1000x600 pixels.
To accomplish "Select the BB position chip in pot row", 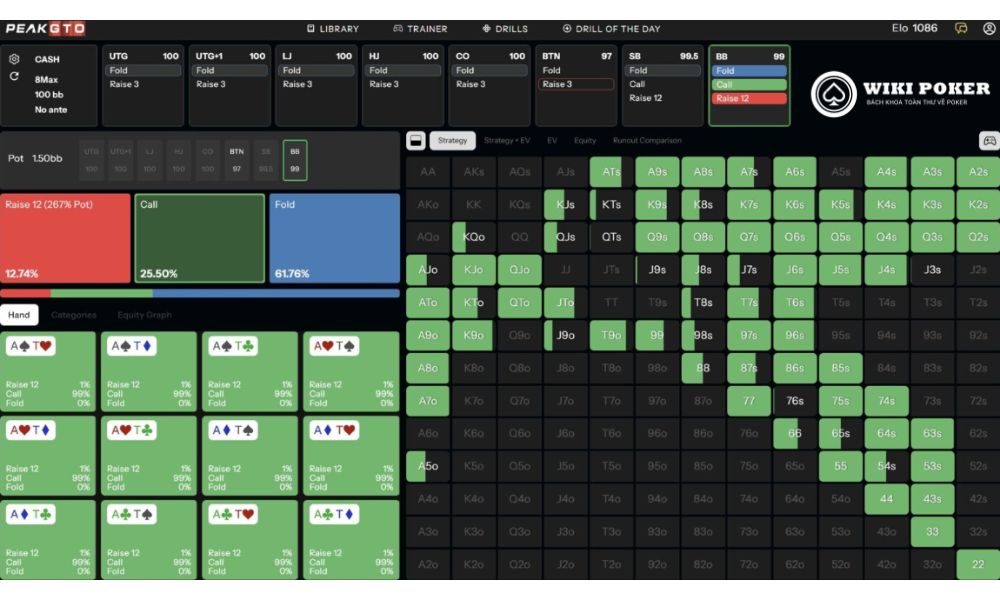I will coord(295,160).
